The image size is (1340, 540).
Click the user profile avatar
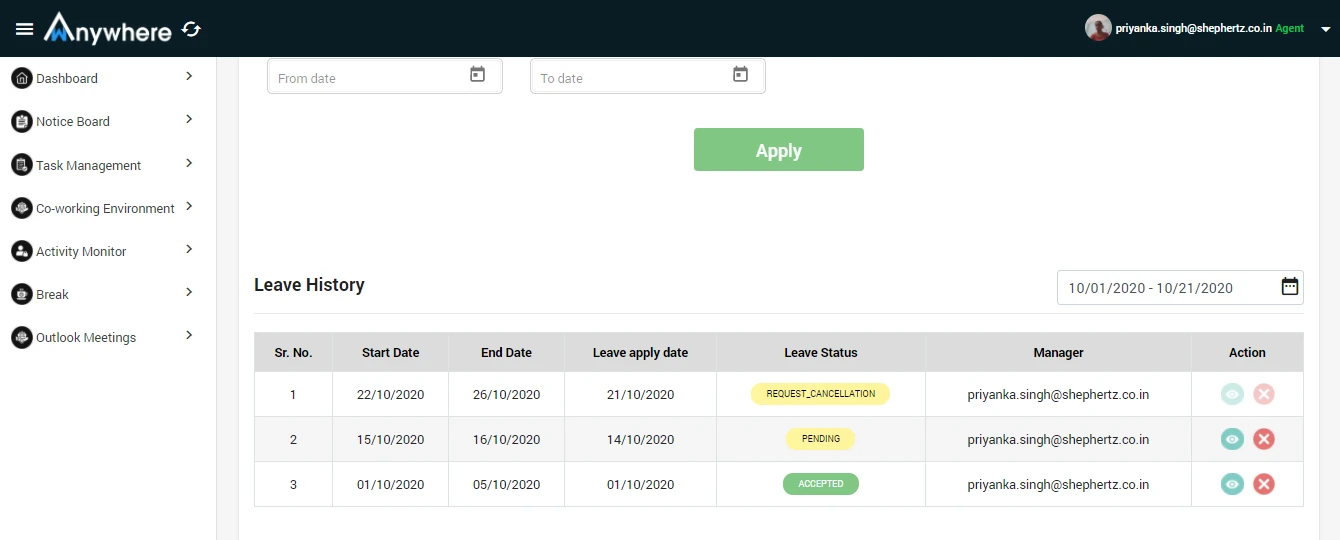pos(1098,28)
